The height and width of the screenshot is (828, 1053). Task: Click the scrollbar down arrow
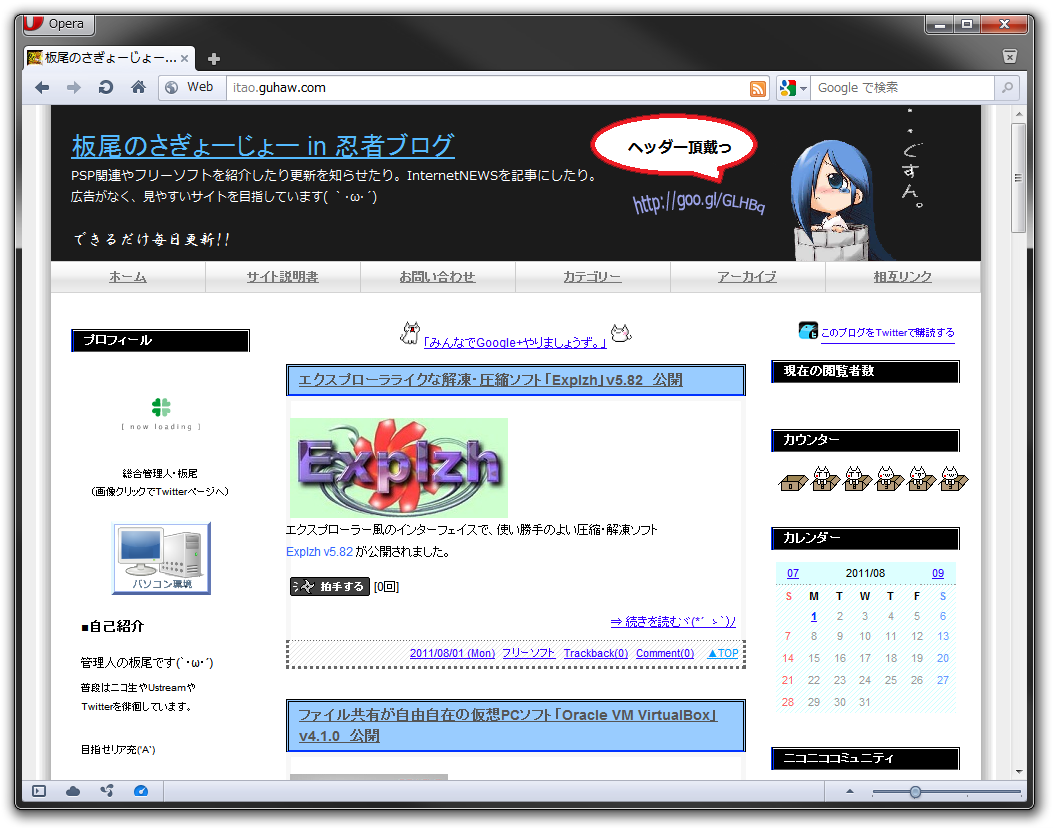[x=1019, y=772]
